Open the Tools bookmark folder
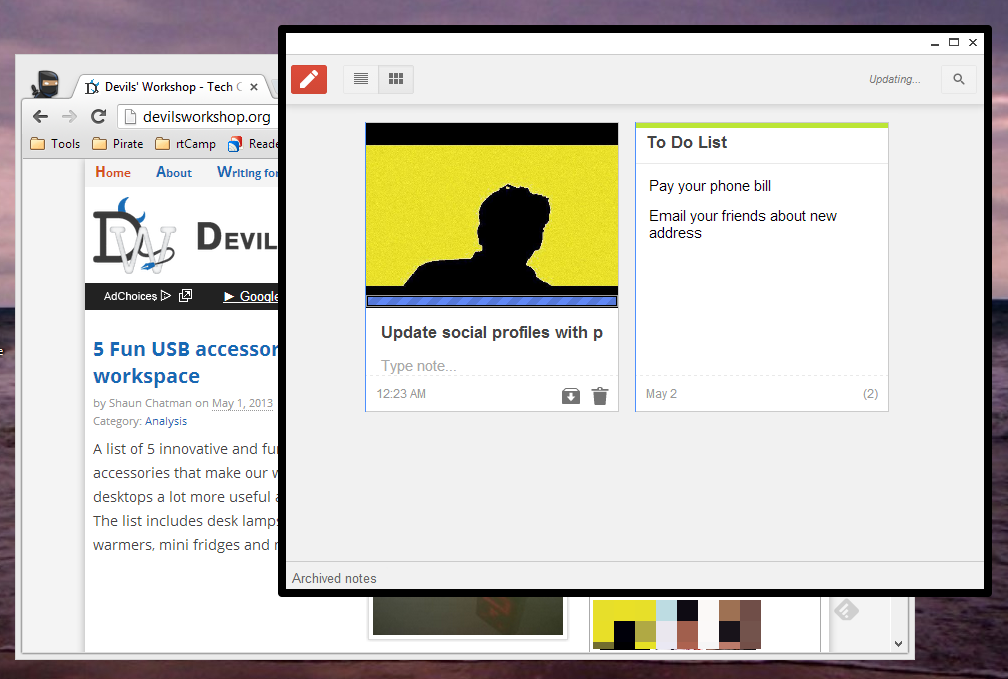Screen dimensions: 1008x679 [x=55, y=143]
